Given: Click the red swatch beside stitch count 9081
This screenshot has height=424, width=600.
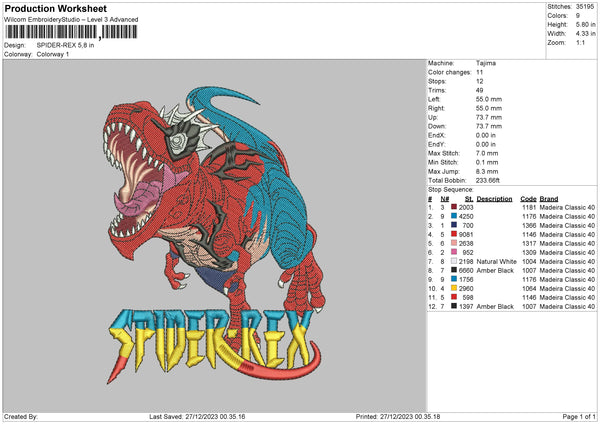Looking at the screenshot, I should pos(454,234).
